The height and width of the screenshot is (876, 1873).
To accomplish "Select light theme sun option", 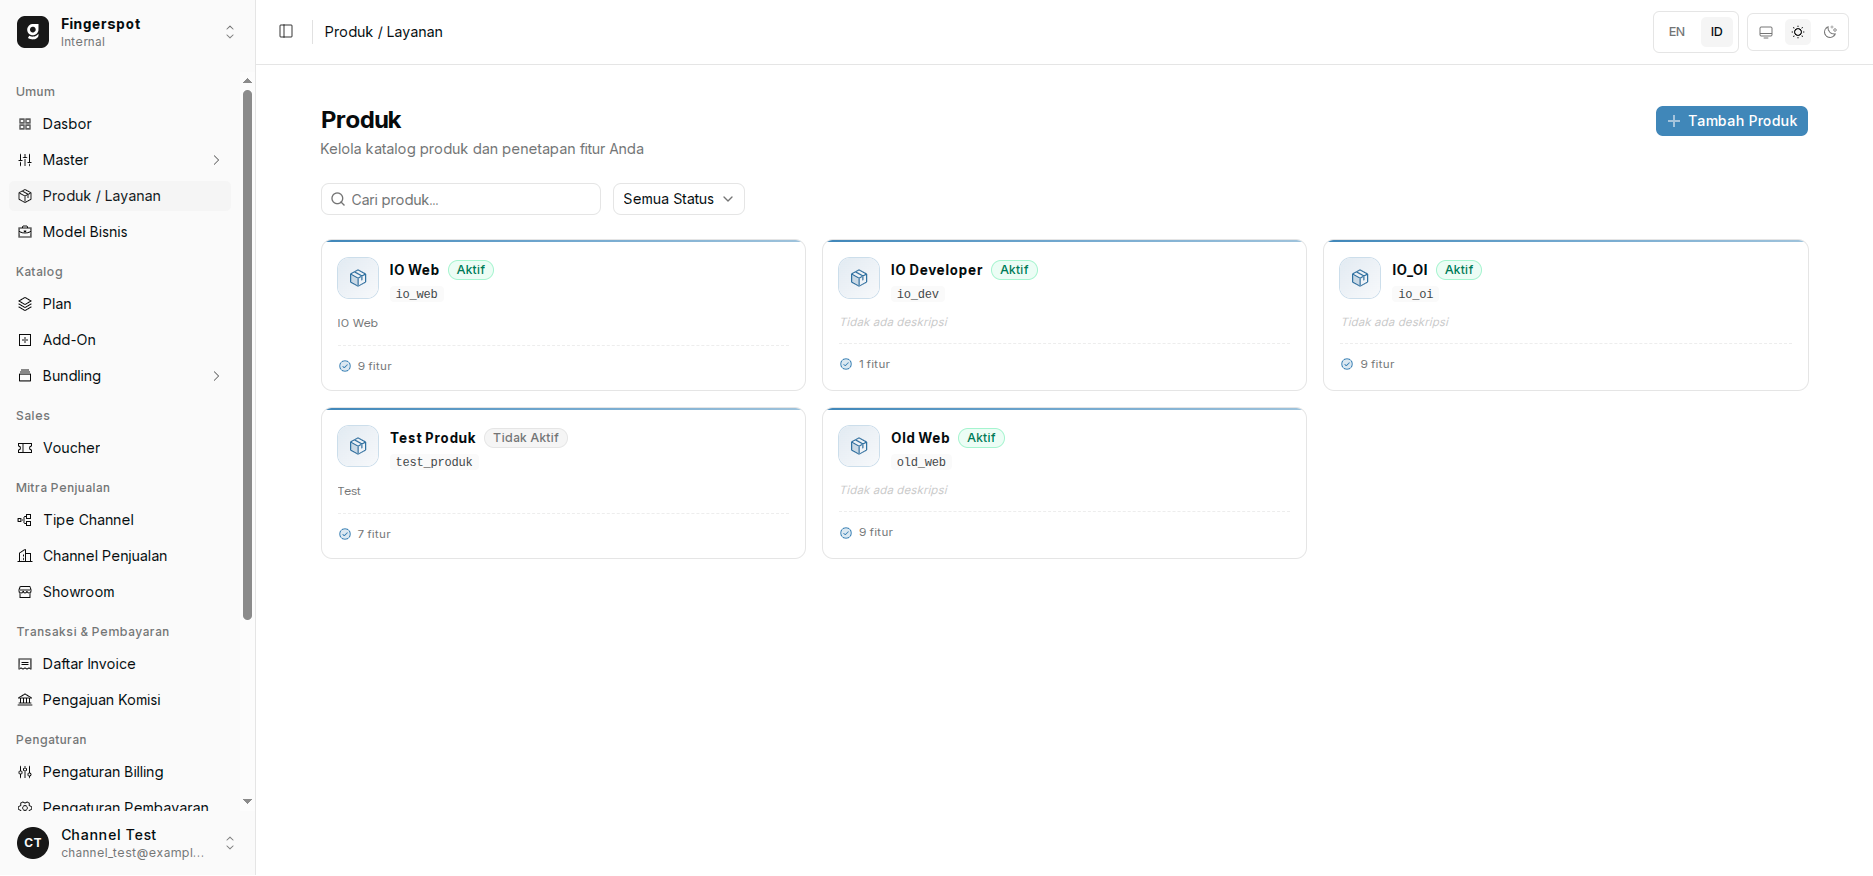I will (1798, 32).
